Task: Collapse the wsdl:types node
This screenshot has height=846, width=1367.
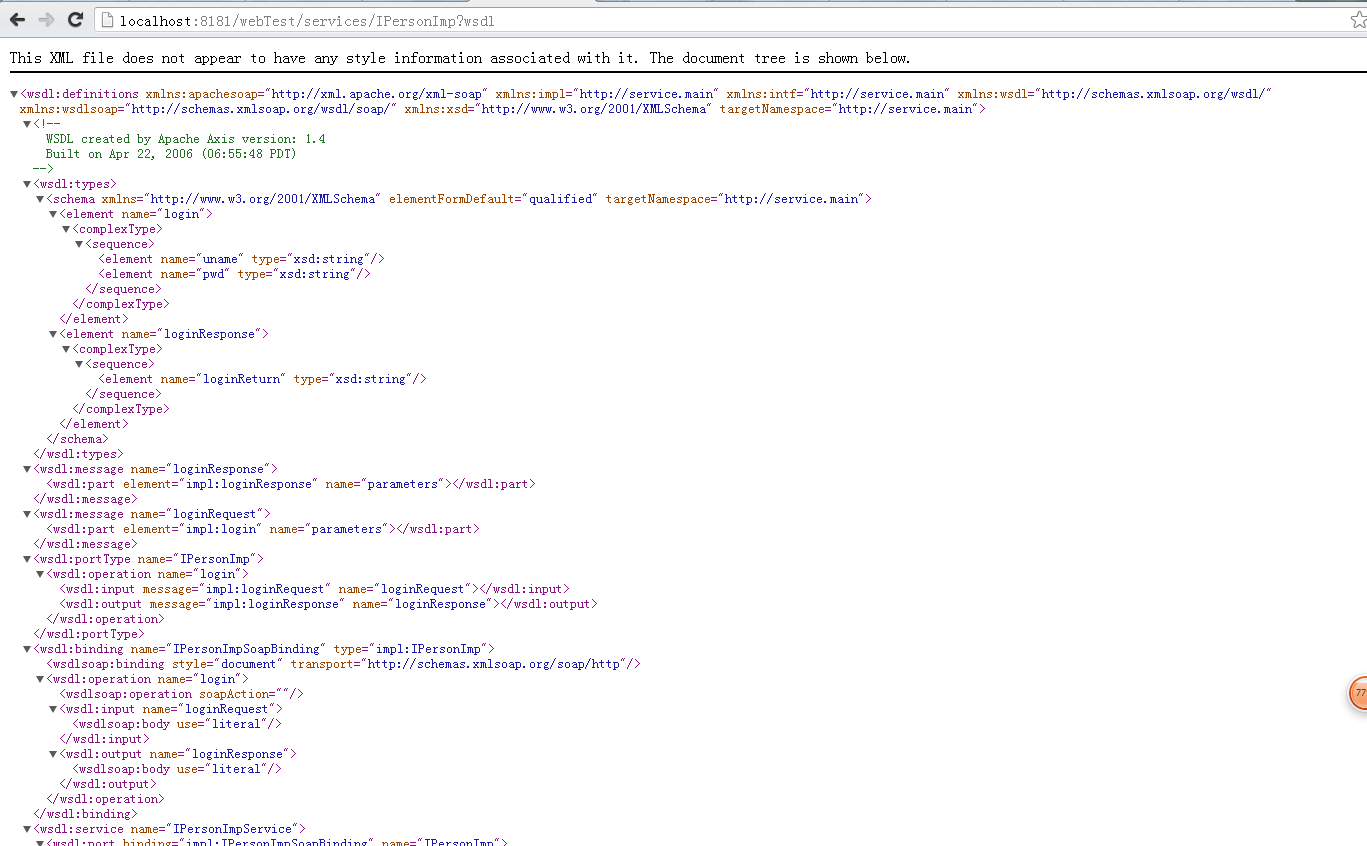Action: pos(27,184)
